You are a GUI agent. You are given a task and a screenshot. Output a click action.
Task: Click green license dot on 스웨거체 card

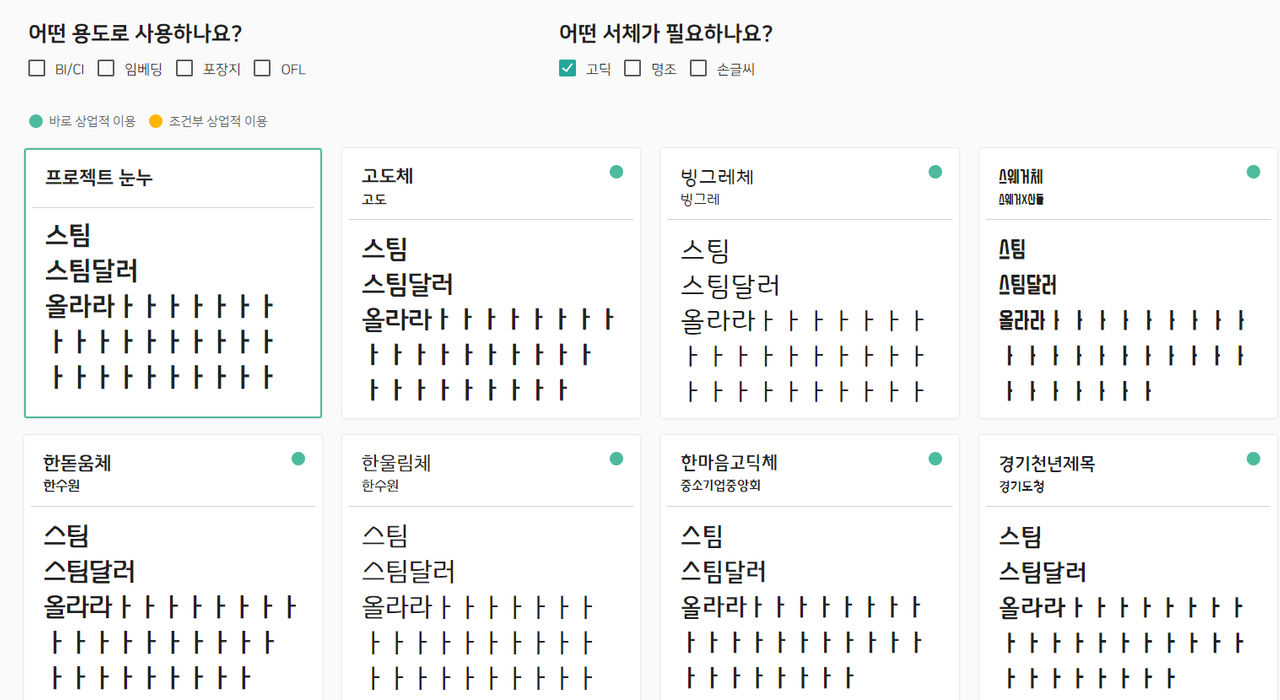[1253, 172]
